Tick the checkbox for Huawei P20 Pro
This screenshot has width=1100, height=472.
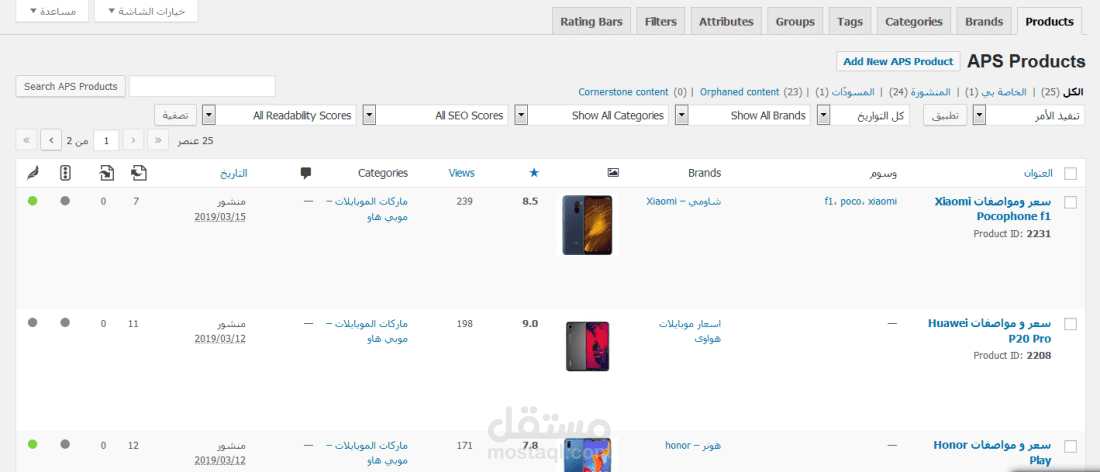(1071, 324)
